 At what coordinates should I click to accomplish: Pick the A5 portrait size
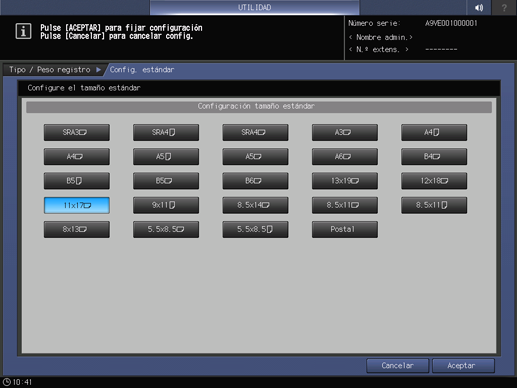coord(166,157)
